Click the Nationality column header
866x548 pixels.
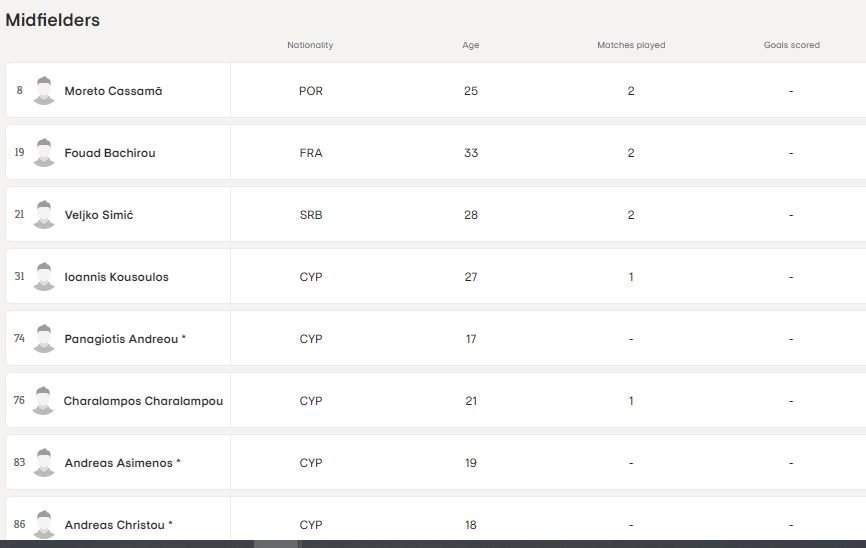point(310,45)
